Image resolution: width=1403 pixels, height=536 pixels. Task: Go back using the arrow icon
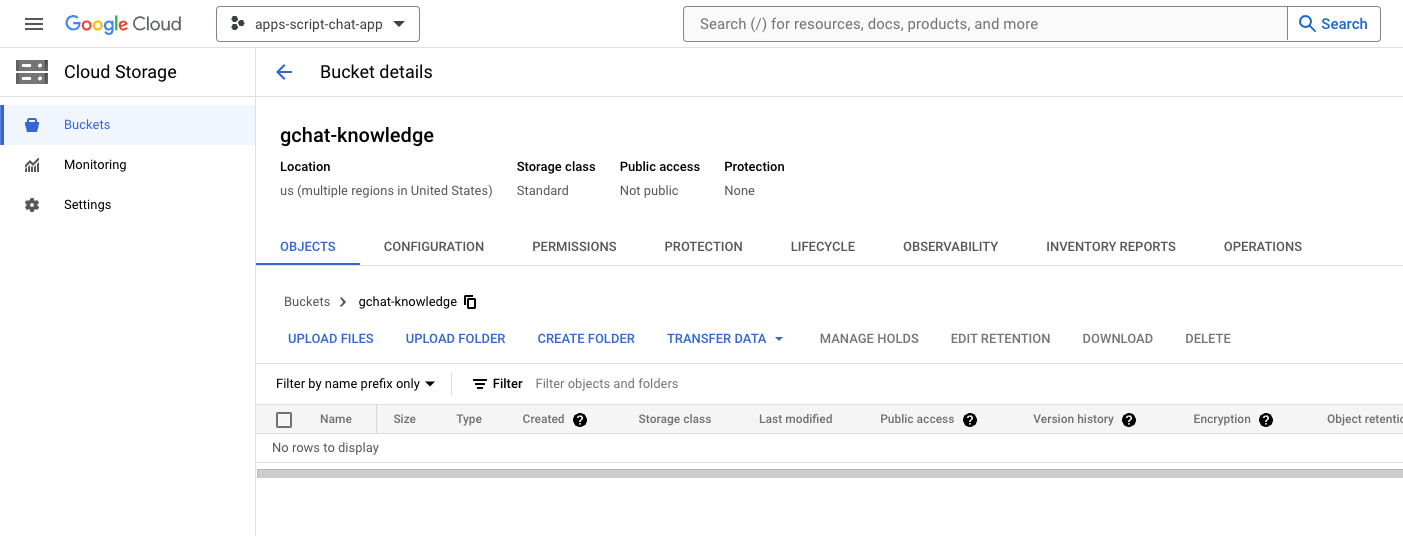pos(284,72)
